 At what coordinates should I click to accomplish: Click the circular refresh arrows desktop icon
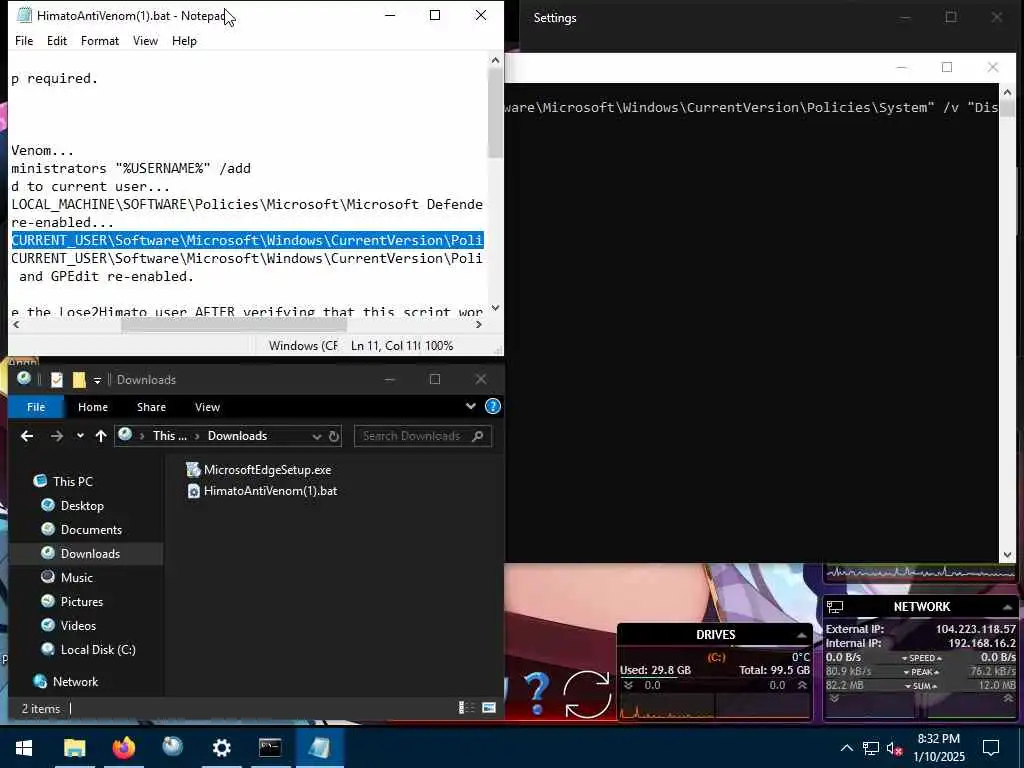(x=586, y=694)
